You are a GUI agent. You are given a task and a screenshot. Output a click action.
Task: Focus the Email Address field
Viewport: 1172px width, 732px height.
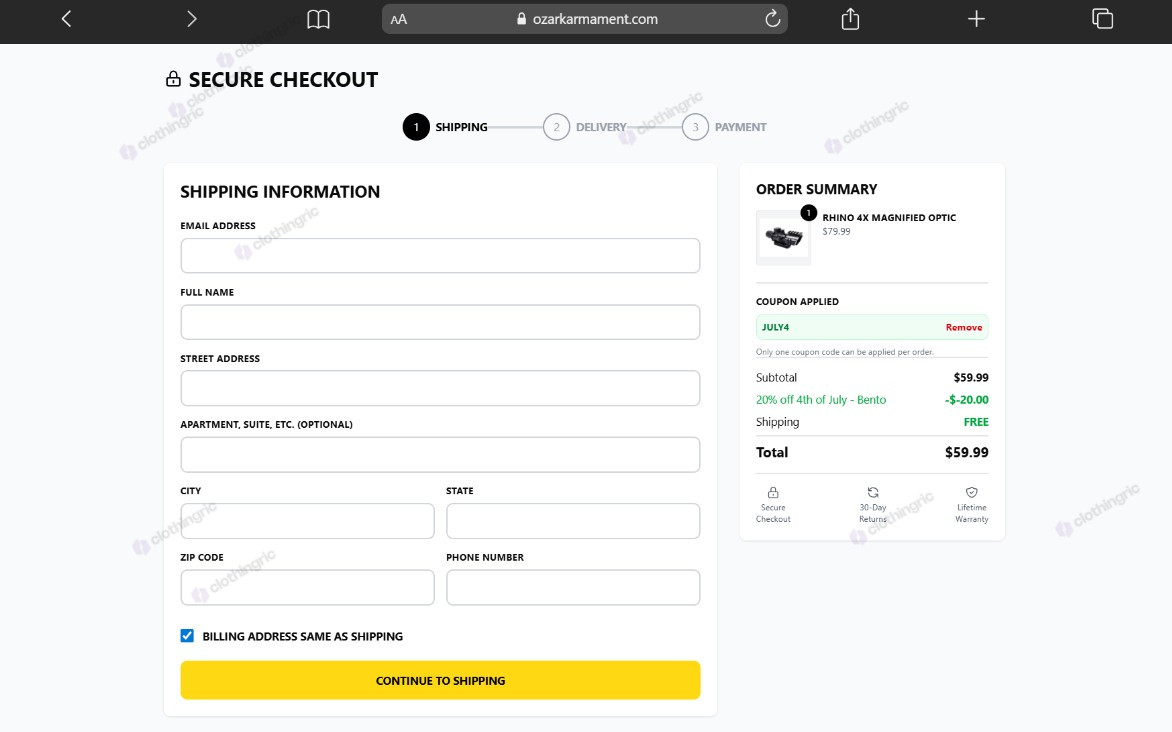coord(440,256)
